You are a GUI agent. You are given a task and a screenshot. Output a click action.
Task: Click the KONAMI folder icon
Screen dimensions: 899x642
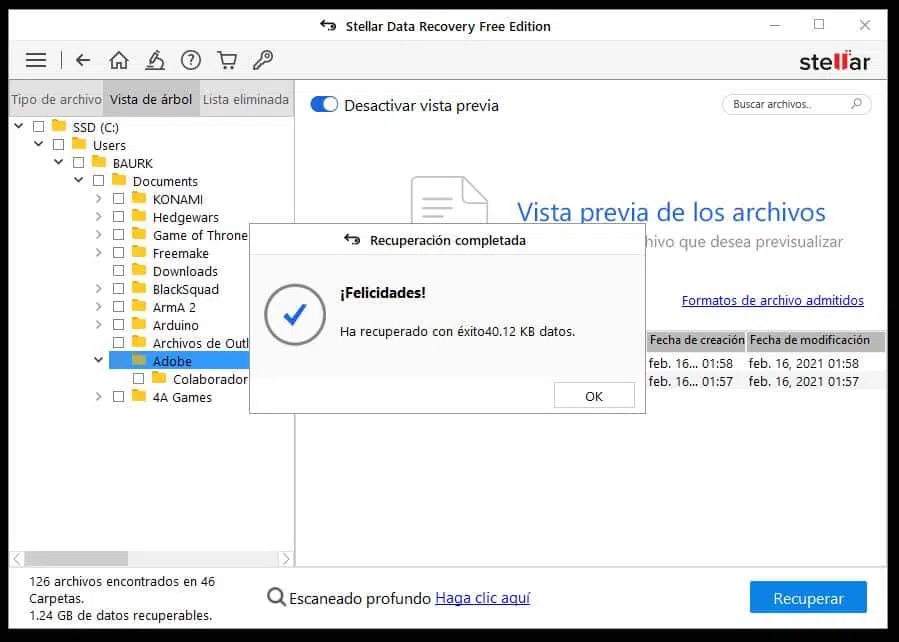coord(139,198)
